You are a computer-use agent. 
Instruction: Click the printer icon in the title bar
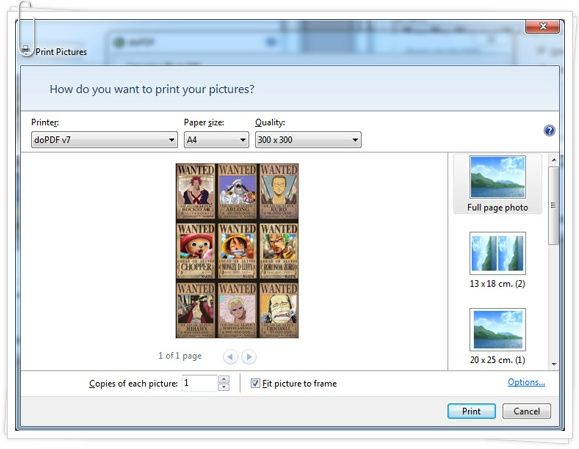26,49
